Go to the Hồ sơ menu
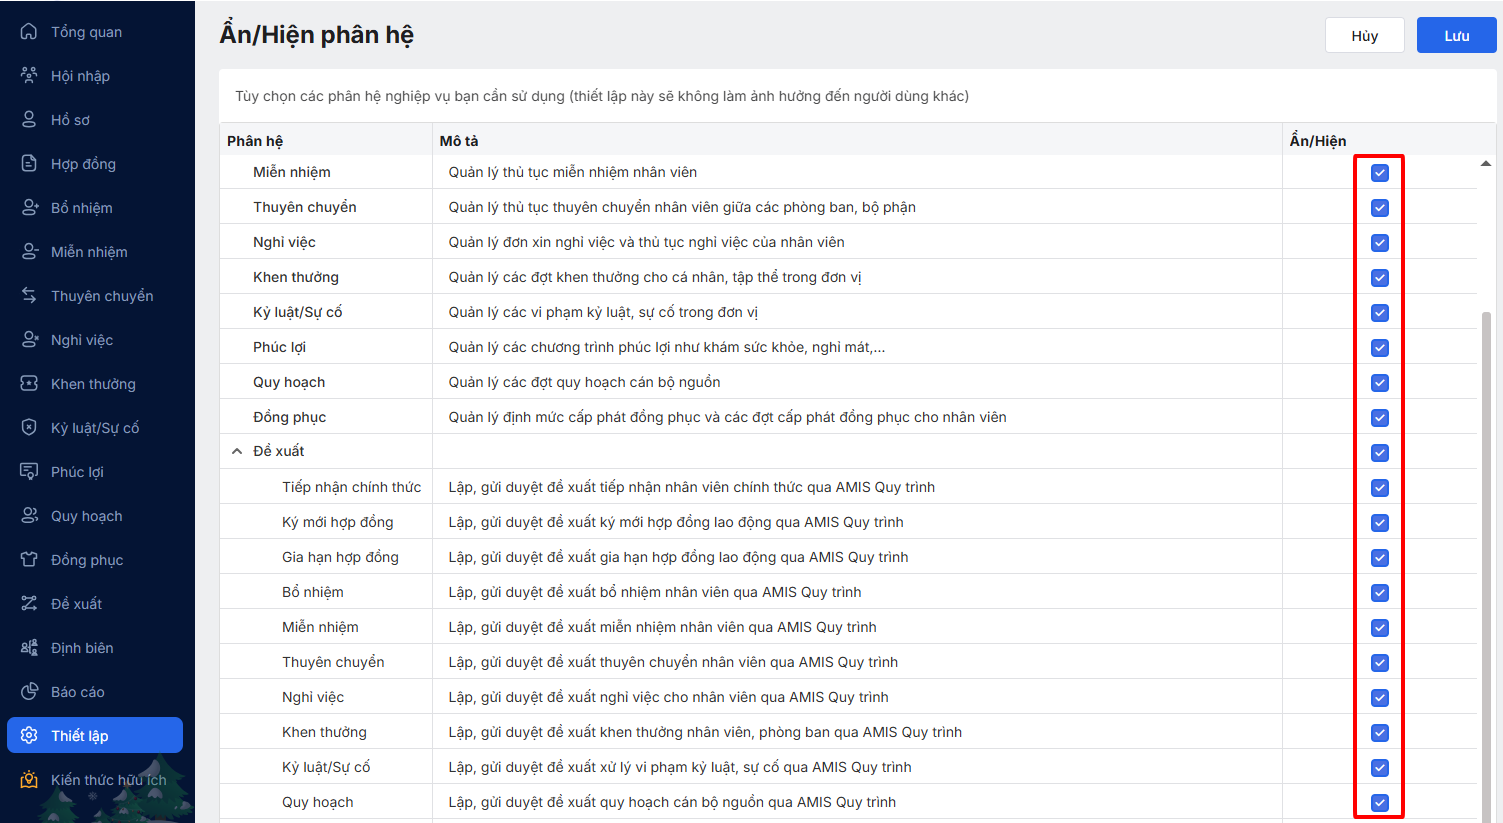This screenshot has height=823, width=1503. (x=70, y=120)
